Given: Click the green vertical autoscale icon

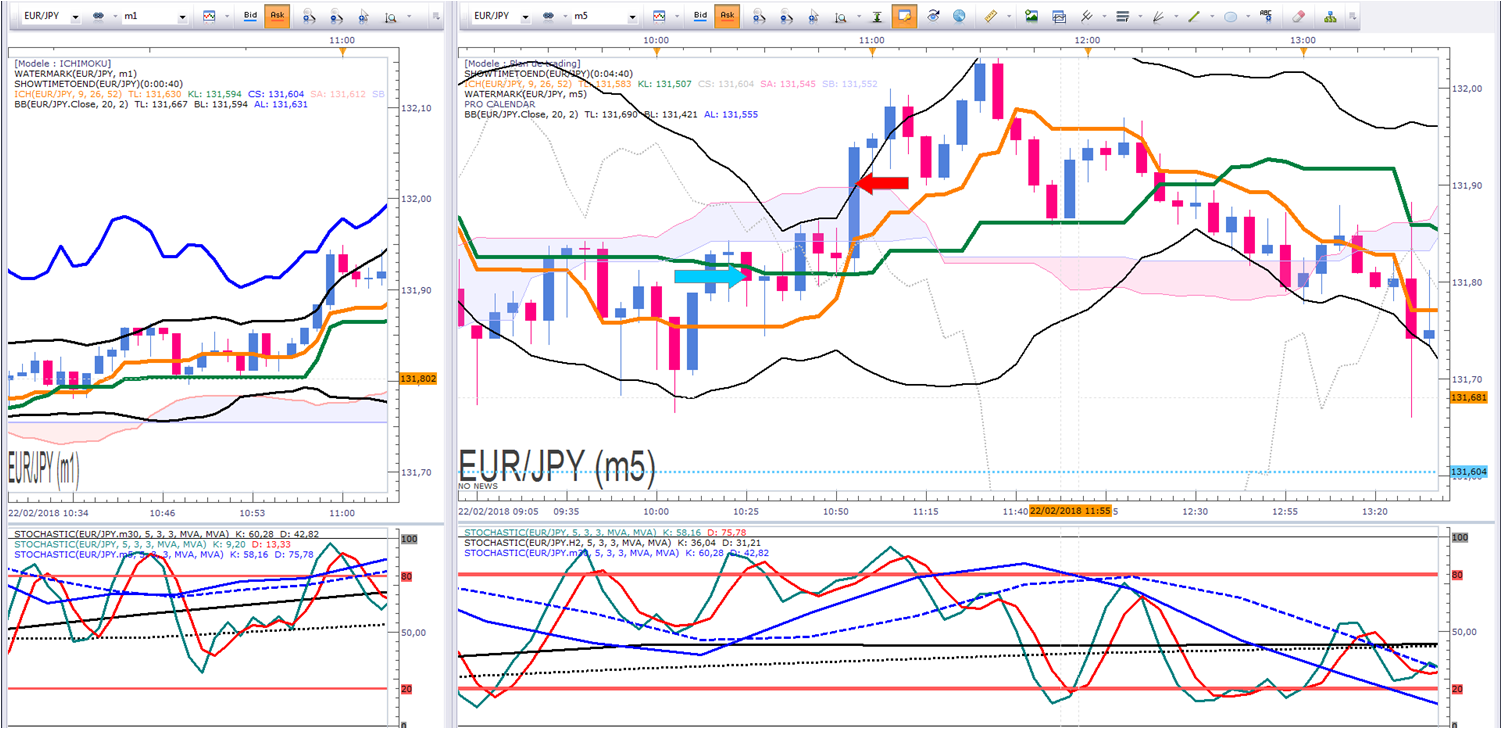Looking at the screenshot, I should pos(876,17).
